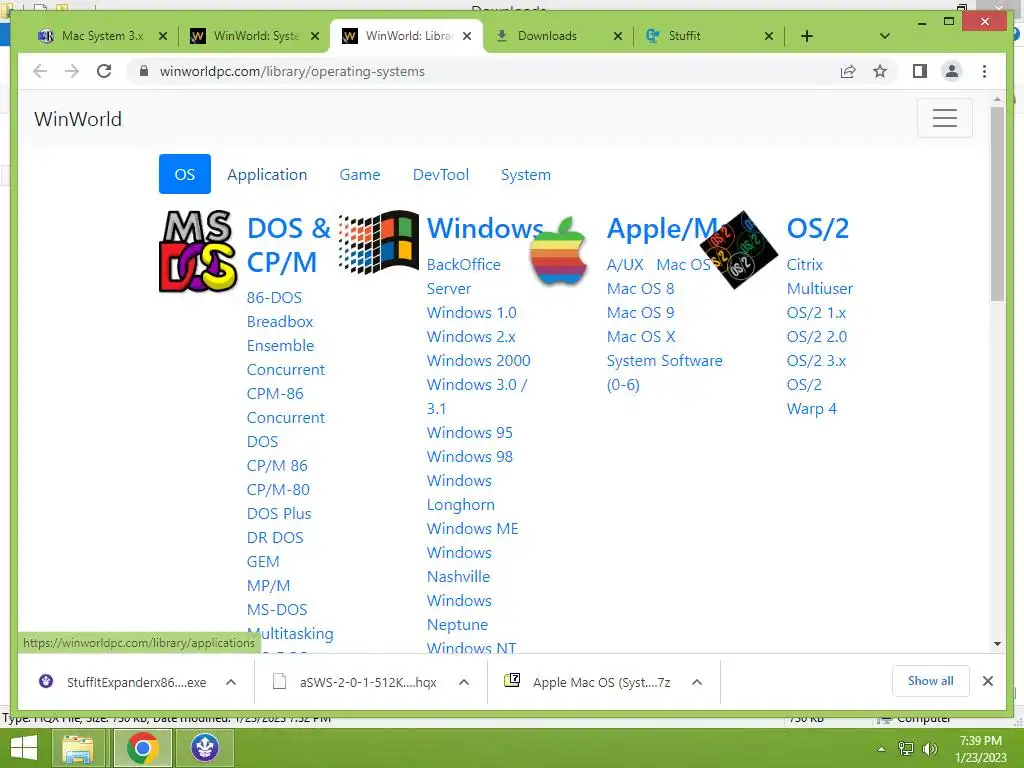Open the third taskbar app icon
The image size is (1024, 768).
(x=204, y=748)
